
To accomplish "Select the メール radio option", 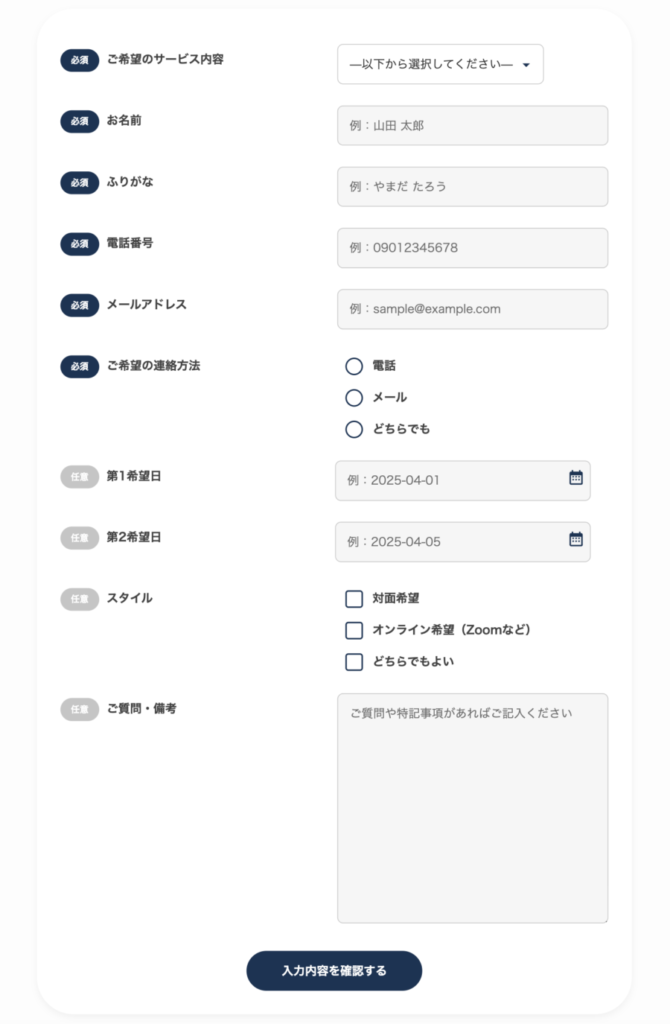I will pos(354,398).
